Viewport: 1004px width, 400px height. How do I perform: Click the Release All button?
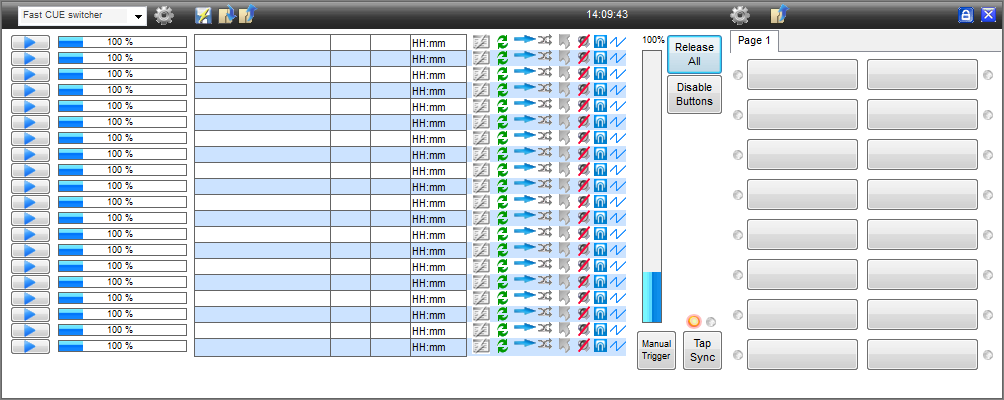pyautogui.click(x=694, y=54)
